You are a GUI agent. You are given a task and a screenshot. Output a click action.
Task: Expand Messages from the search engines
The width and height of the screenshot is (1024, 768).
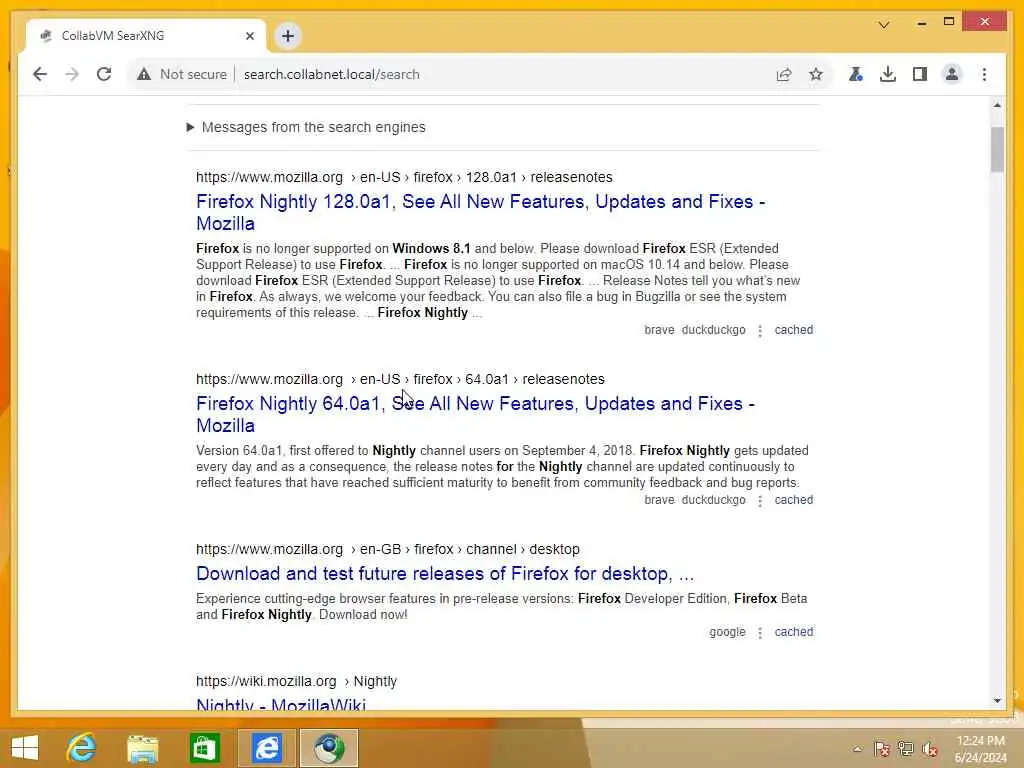pos(306,127)
